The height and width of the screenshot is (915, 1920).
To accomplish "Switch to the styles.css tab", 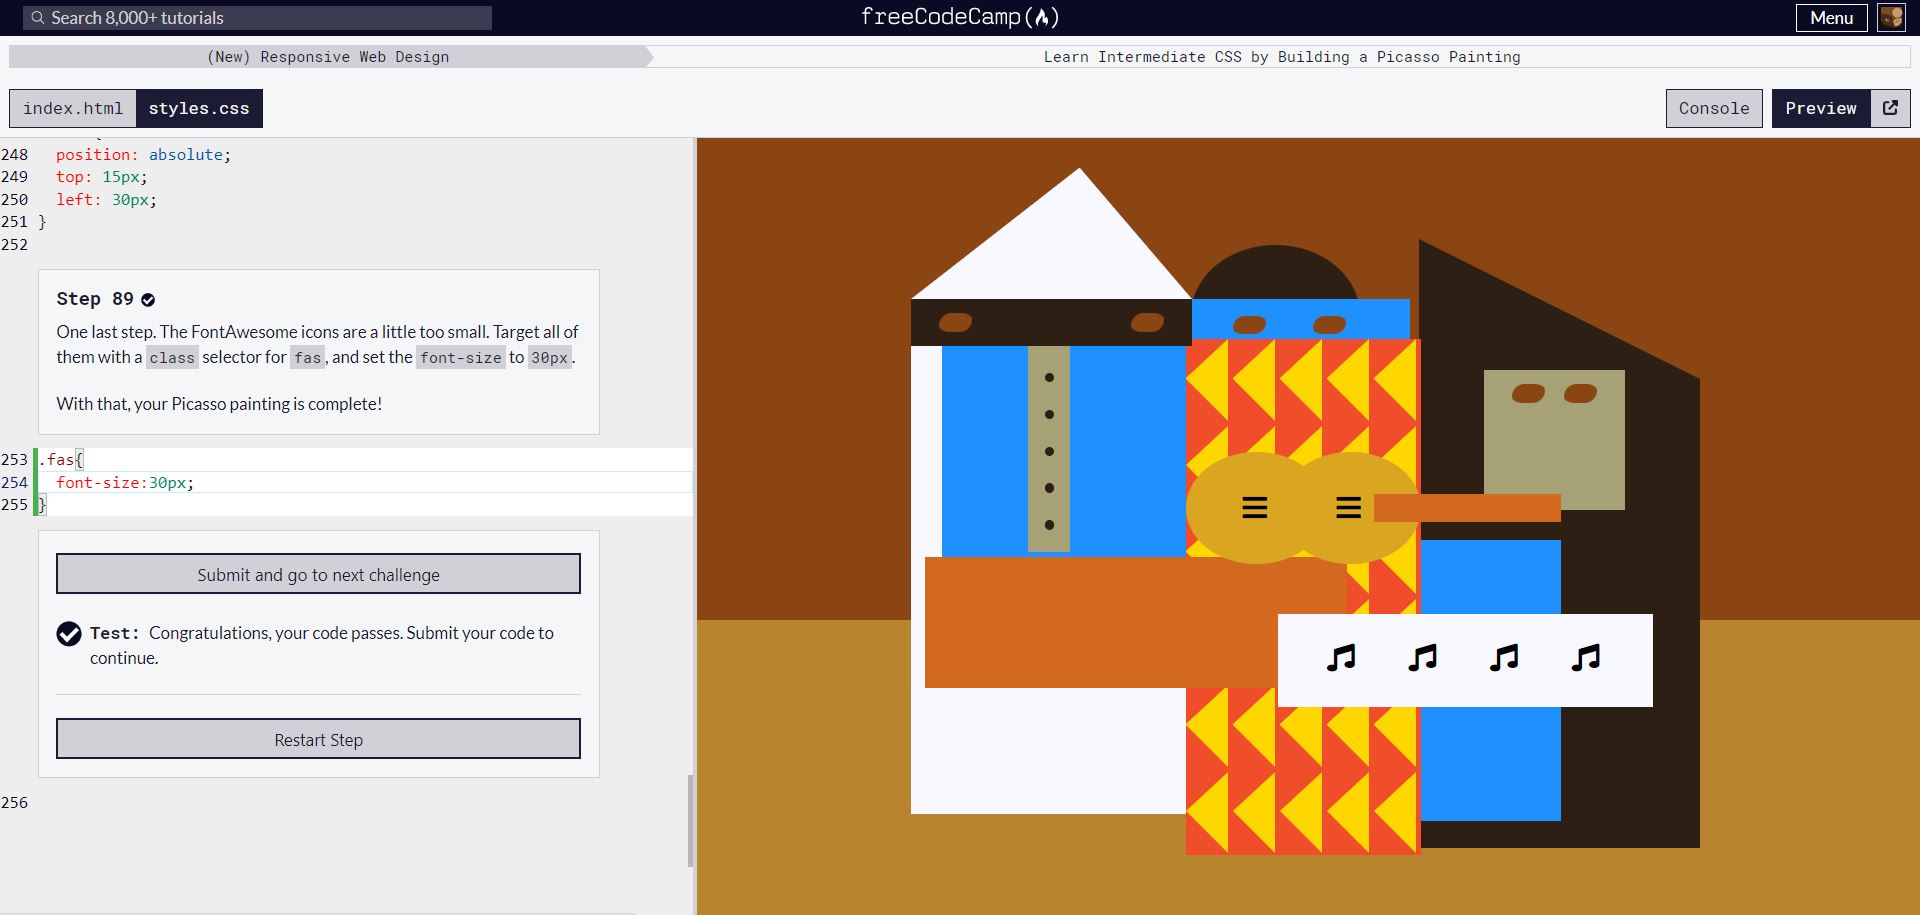I will tap(199, 108).
